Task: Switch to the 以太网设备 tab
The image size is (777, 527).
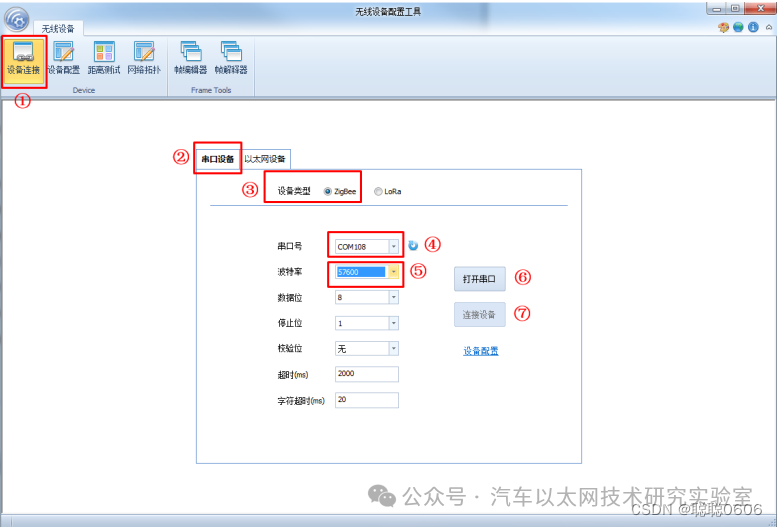Action: (x=265, y=159)
